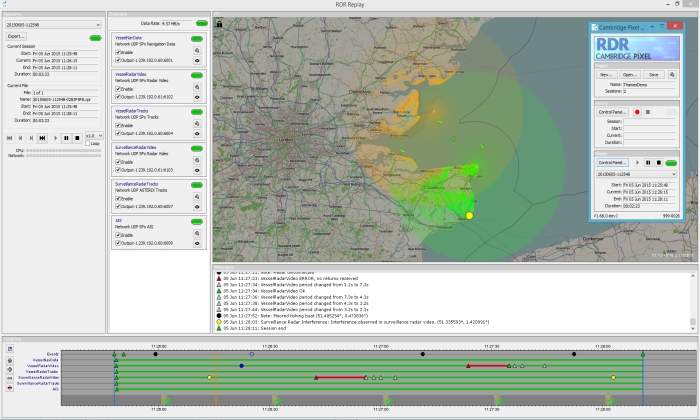Click the New... button in RDR window

(605, 74)
